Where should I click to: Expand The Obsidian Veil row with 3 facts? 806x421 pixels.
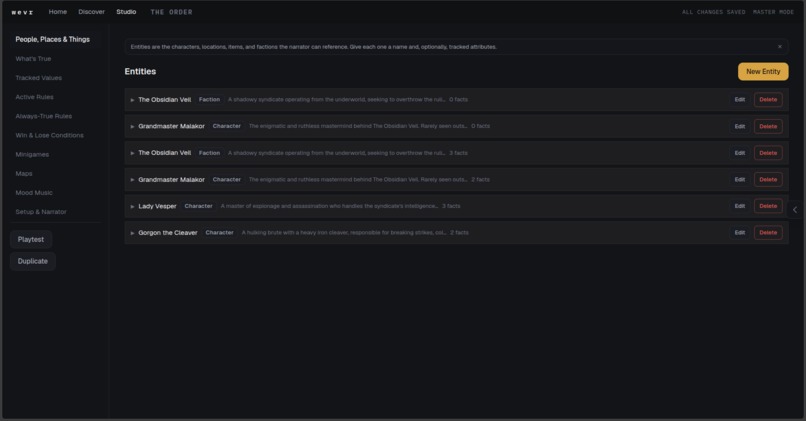[132, 153]
